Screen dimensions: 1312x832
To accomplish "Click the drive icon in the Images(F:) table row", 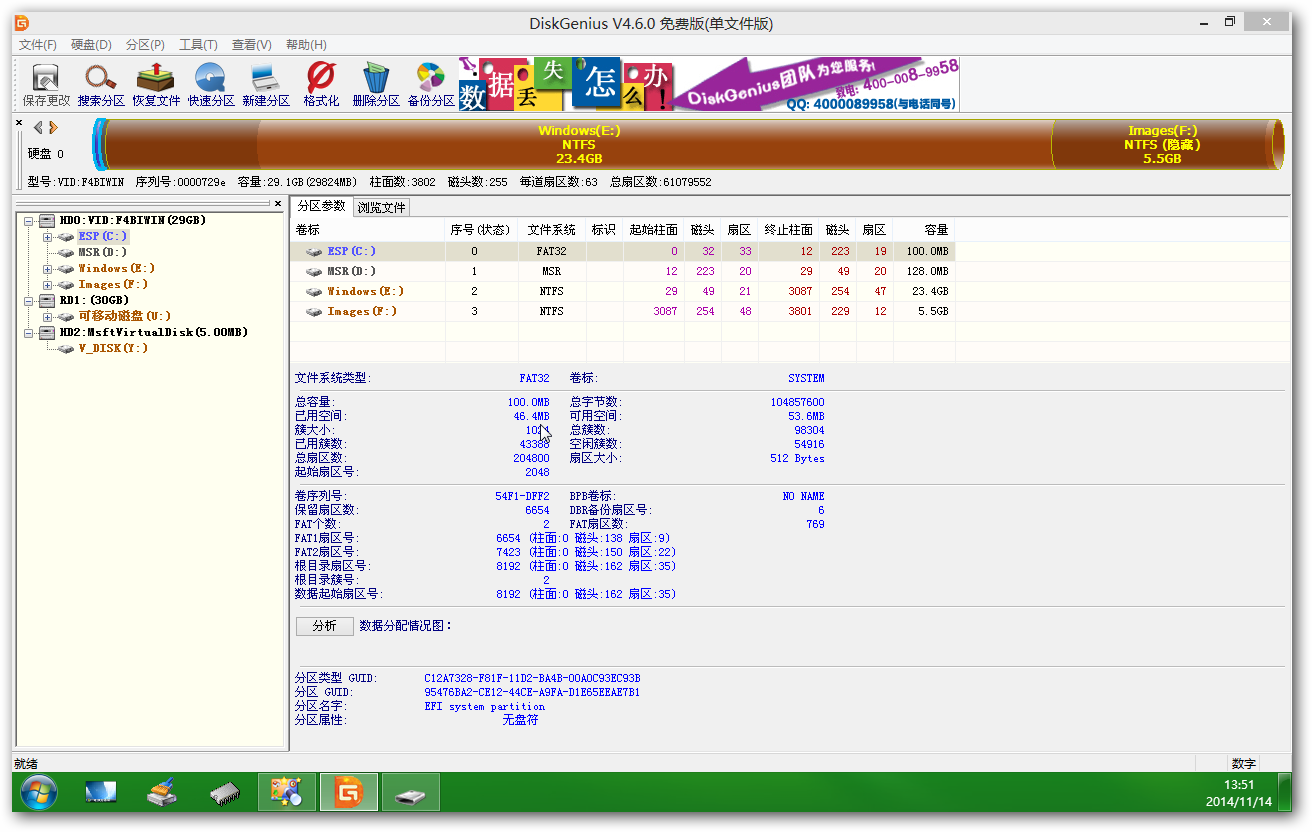I will click(x=314, y=312).
